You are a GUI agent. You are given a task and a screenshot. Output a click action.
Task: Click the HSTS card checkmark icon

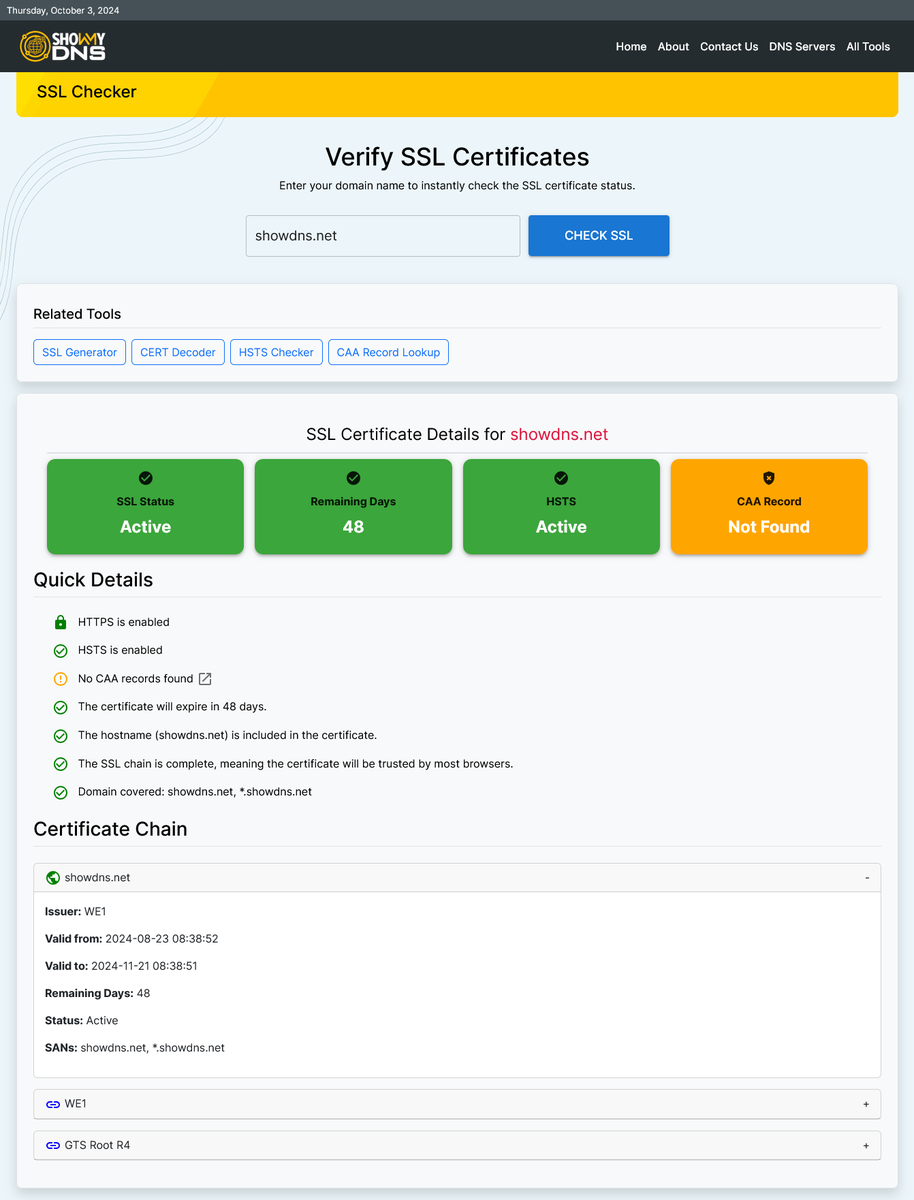point(561,478)
